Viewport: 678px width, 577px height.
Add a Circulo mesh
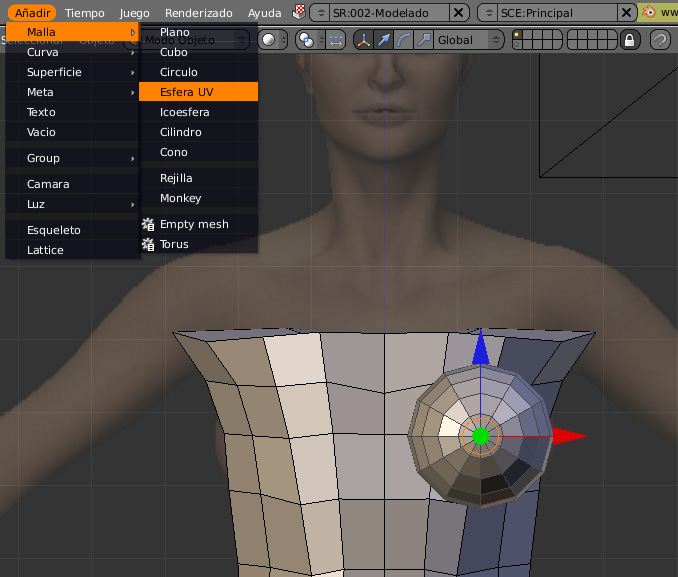click(x=198, y=72)
